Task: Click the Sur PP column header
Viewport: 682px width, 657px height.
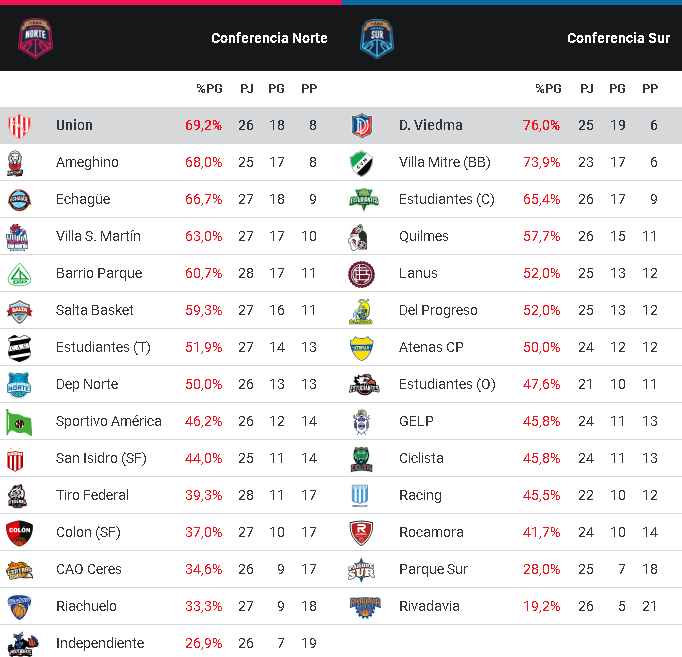Action: click(650, 89)
